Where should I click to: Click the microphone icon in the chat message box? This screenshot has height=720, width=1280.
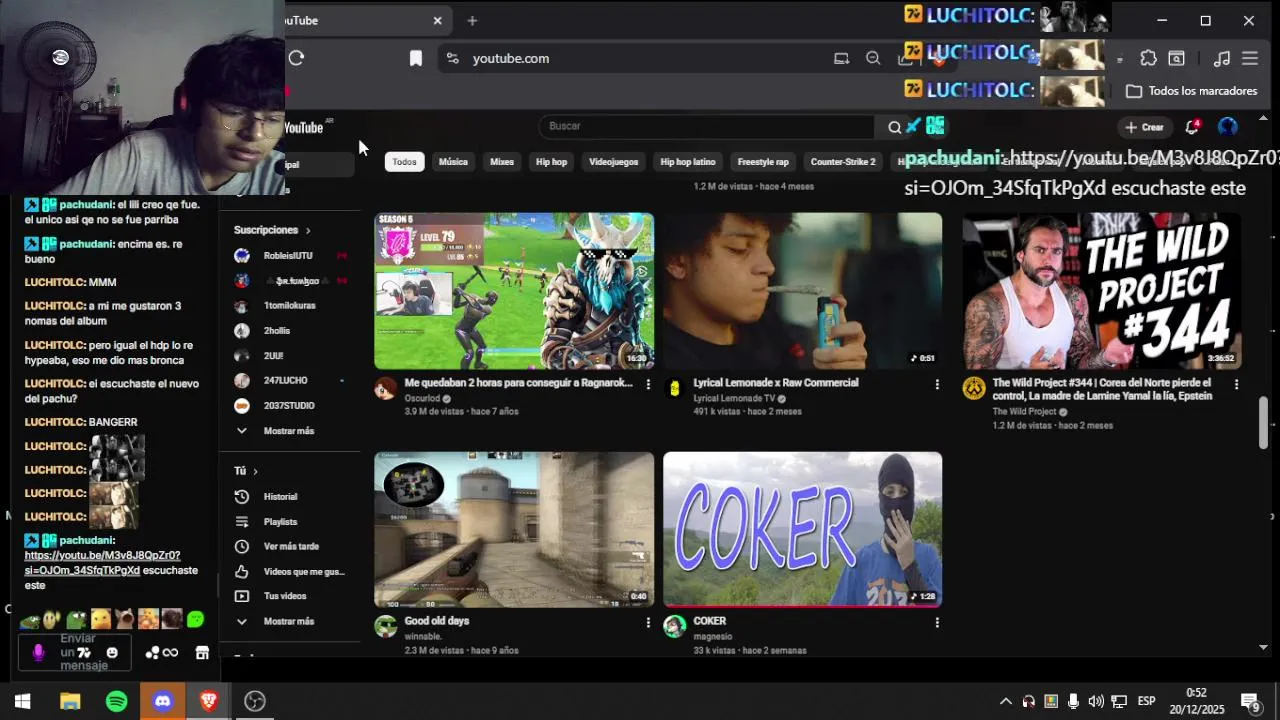(38, 653)
